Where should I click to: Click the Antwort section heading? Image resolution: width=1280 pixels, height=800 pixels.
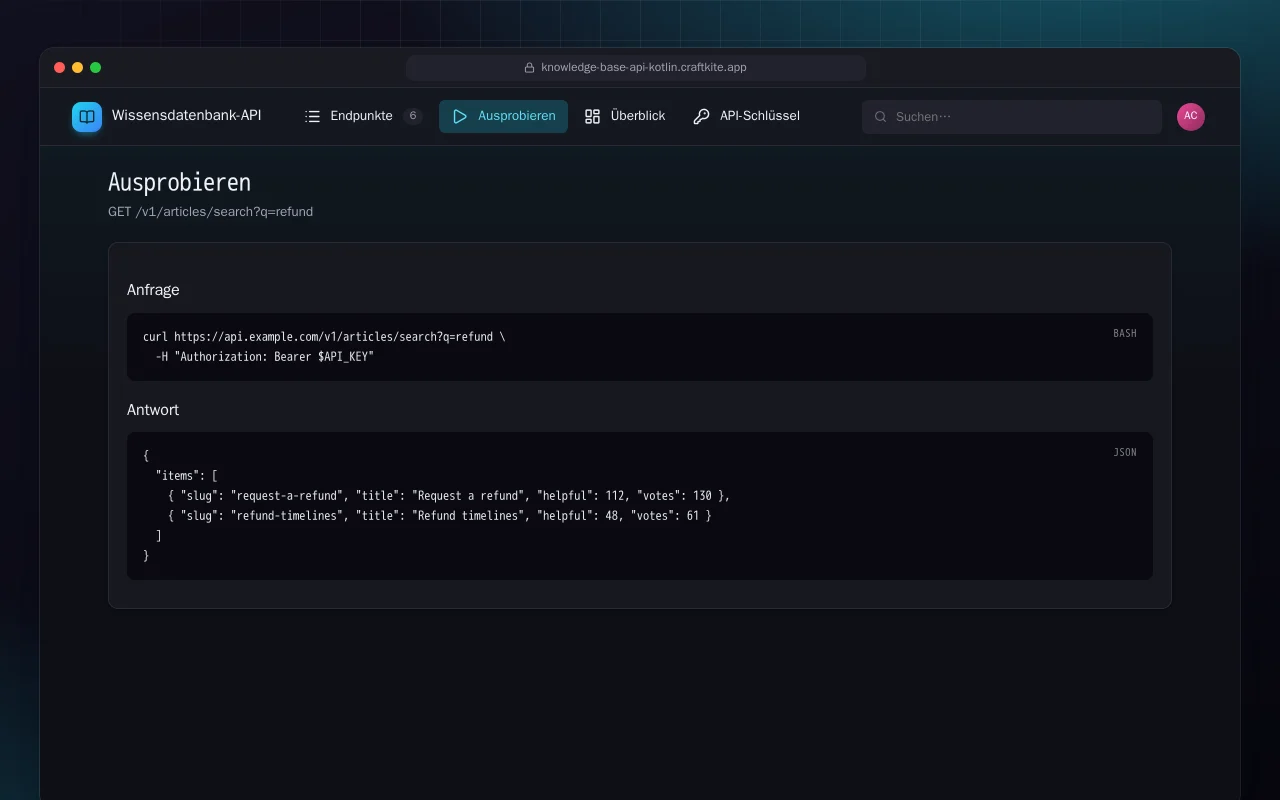click(153, 410)
